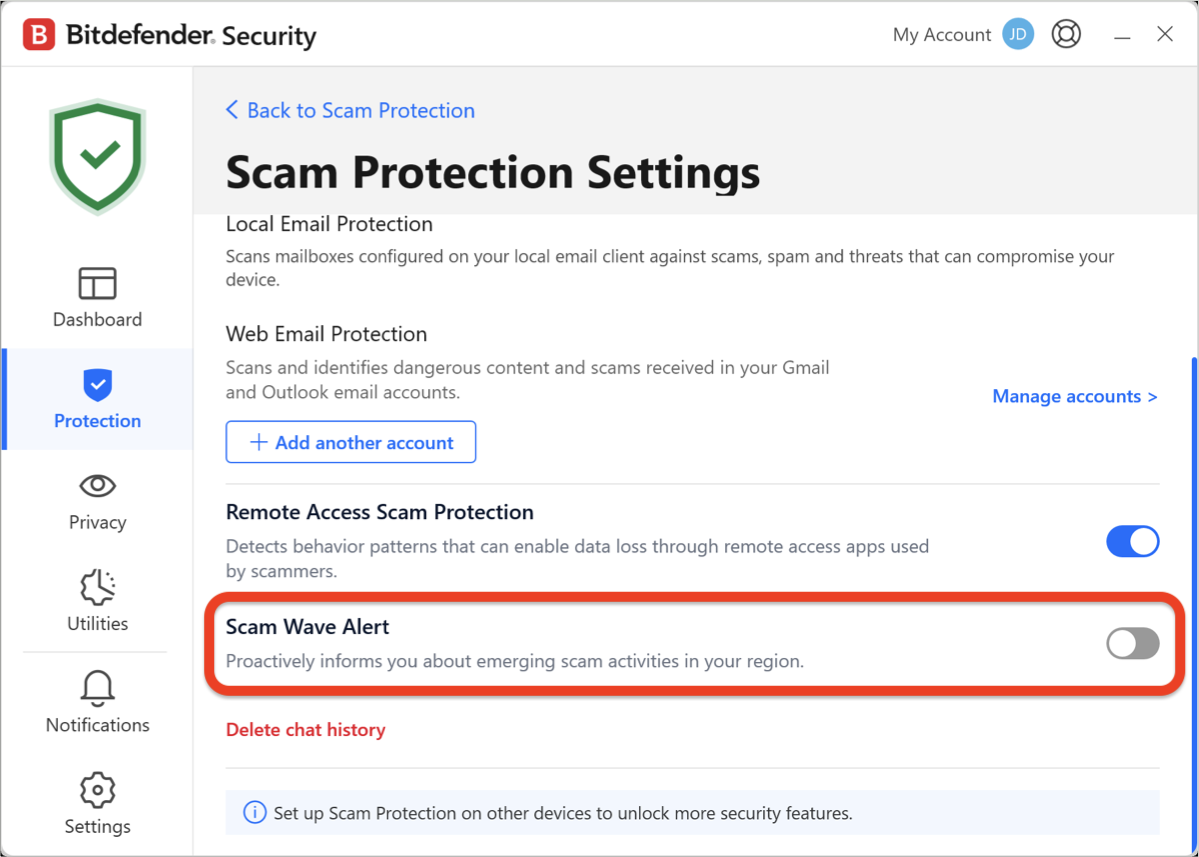Click the green check shield graphic

click(97, 154)
